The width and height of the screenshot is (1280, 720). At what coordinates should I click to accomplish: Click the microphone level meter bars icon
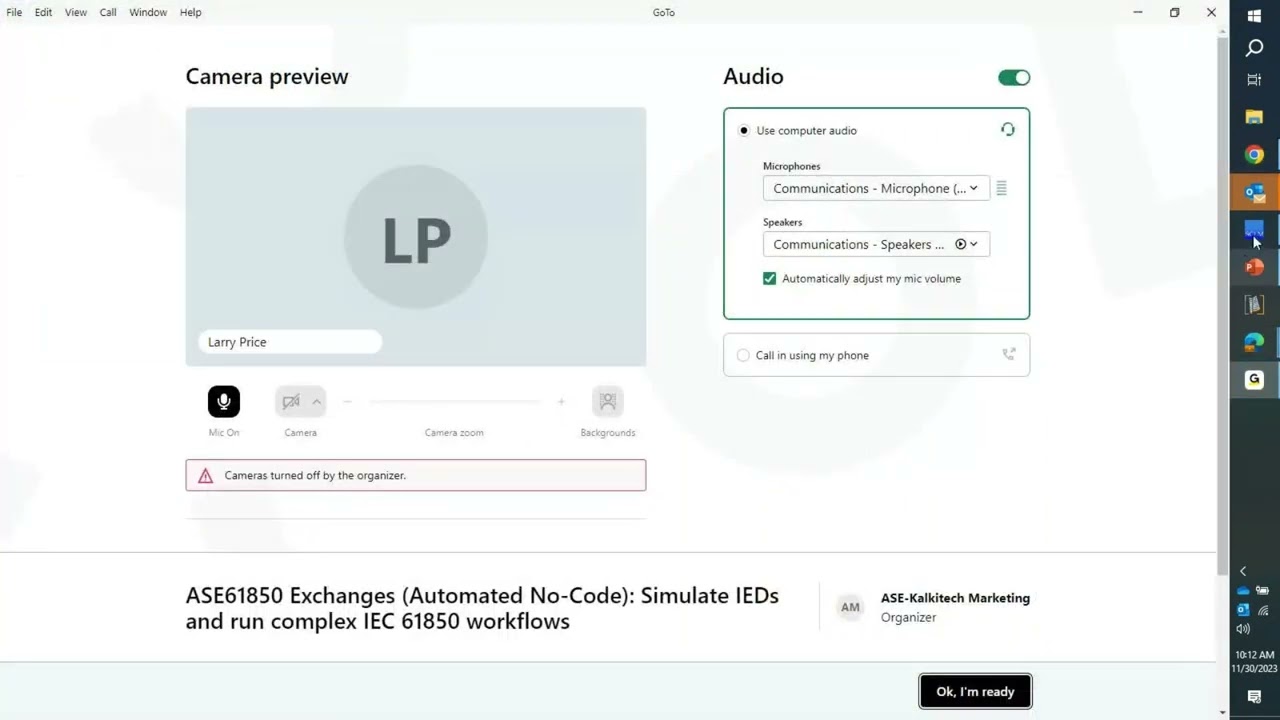[1001, 188]
